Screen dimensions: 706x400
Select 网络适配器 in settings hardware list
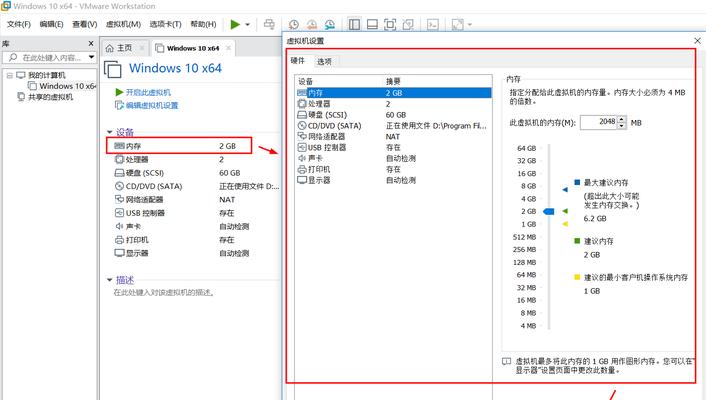[x=394, y=136]
